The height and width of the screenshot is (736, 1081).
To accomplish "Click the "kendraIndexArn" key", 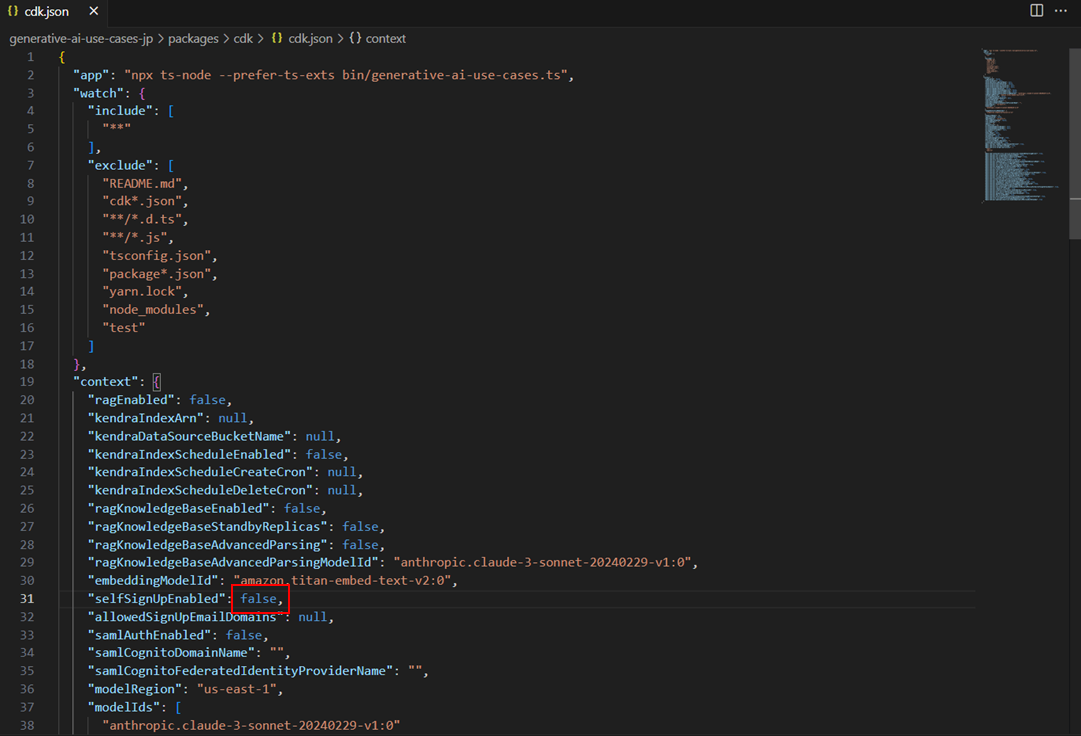I will (145, 418).
